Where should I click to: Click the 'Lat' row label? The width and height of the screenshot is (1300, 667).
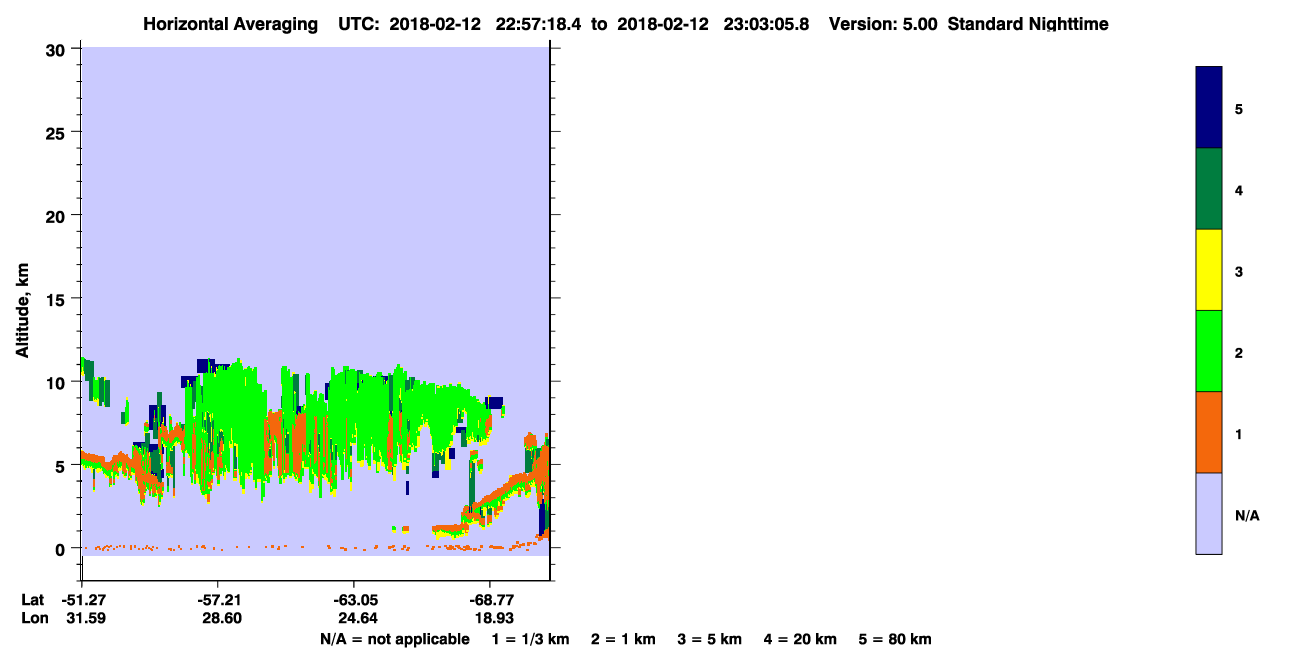tap(32, 600)
